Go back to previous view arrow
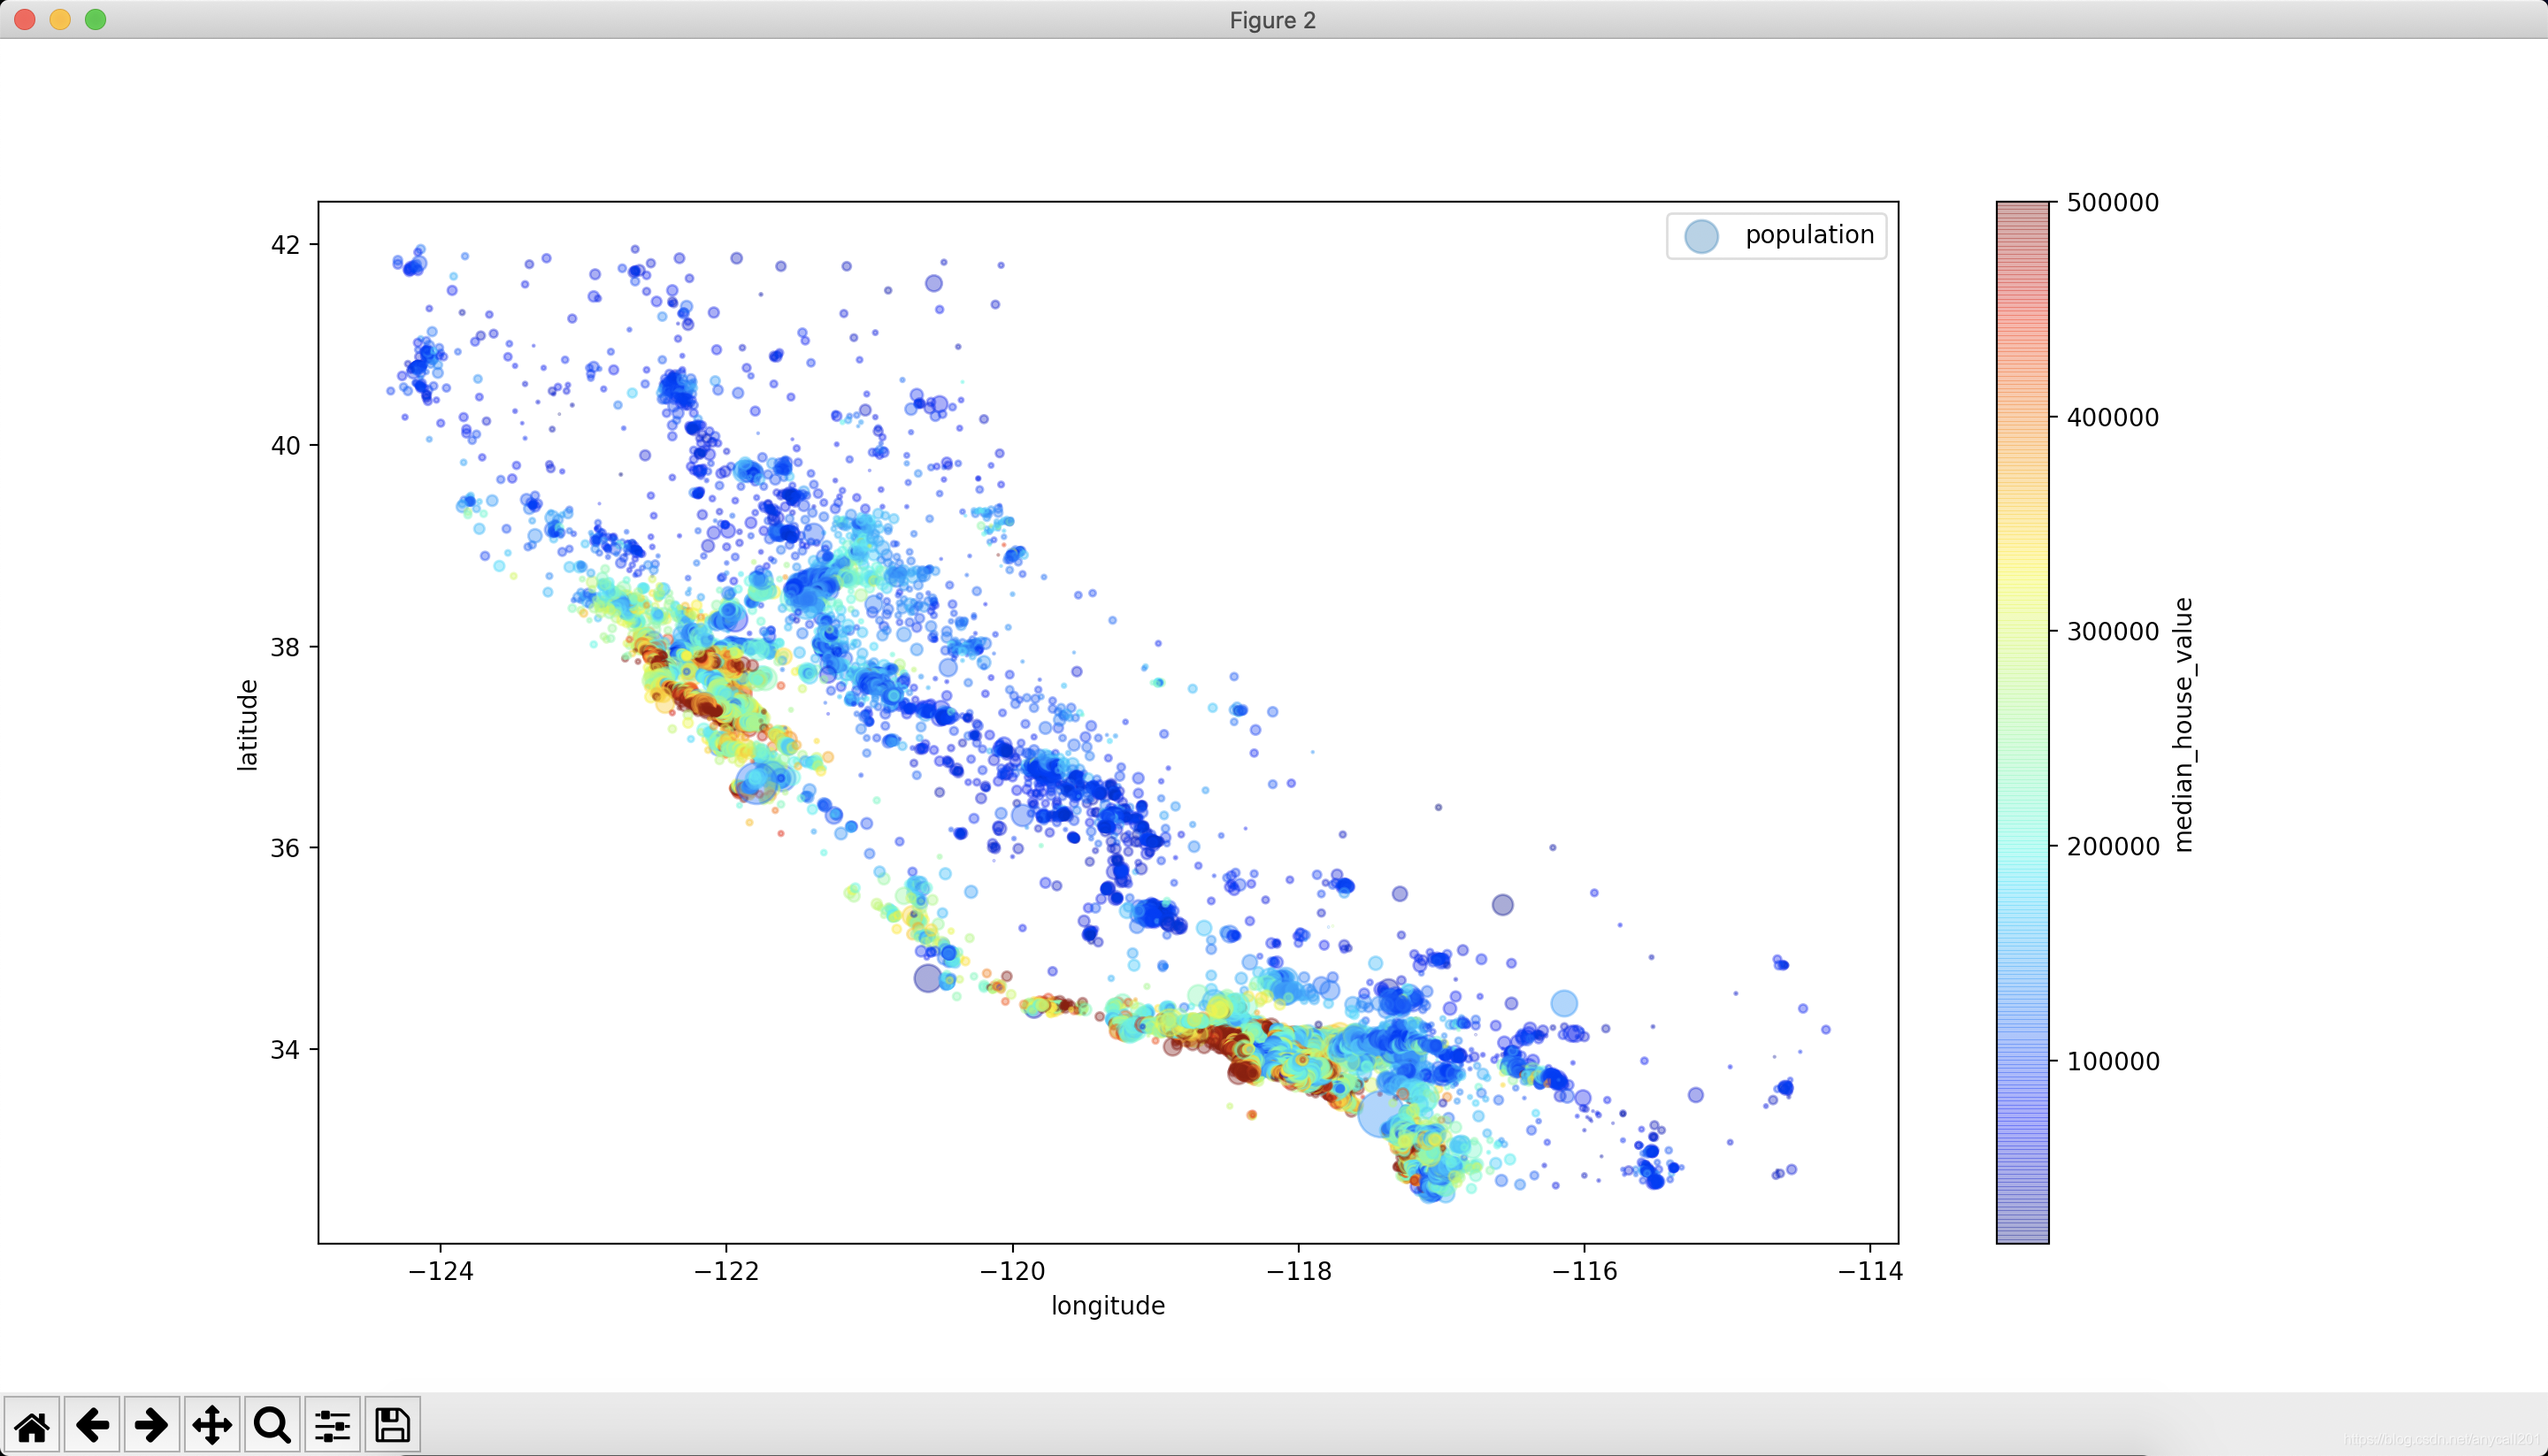 (92, 1424)
